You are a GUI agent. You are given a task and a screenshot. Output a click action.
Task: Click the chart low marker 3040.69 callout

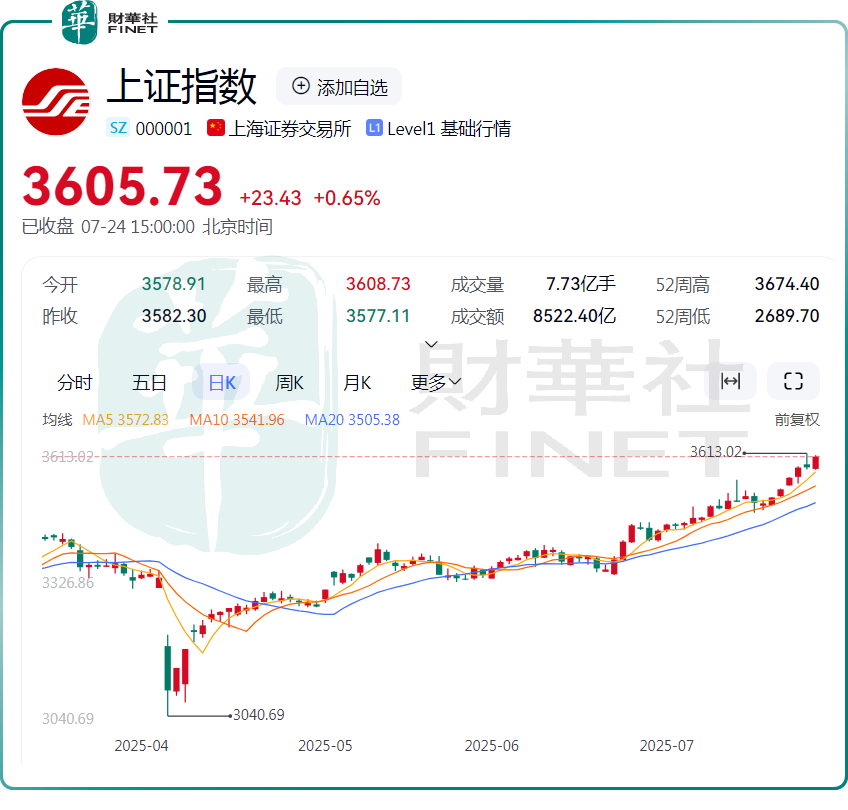click(x=259, y=715)
